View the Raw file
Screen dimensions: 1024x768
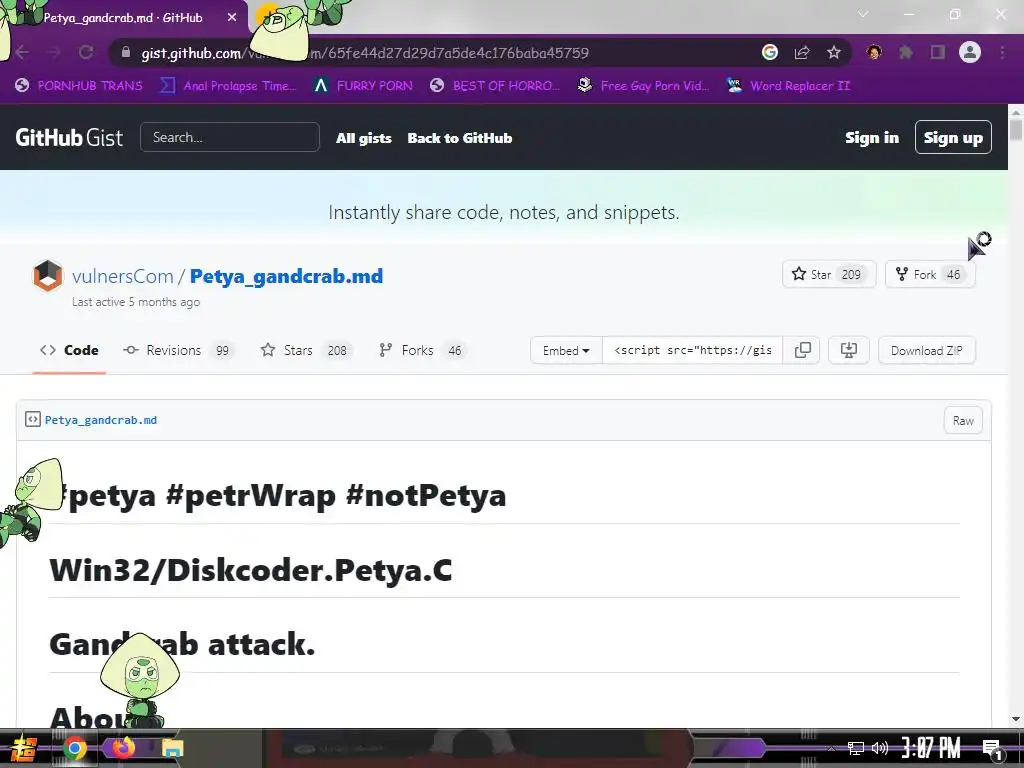point(963,421)
